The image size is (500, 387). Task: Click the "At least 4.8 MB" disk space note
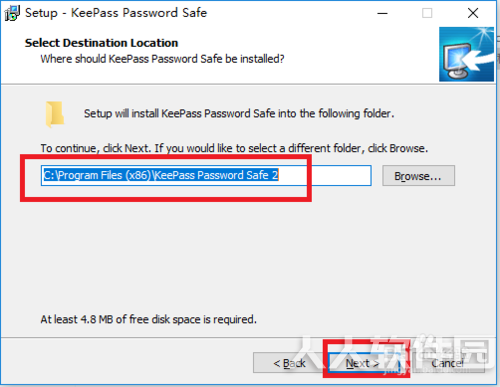pyautogui.click(x=149, y=319)
